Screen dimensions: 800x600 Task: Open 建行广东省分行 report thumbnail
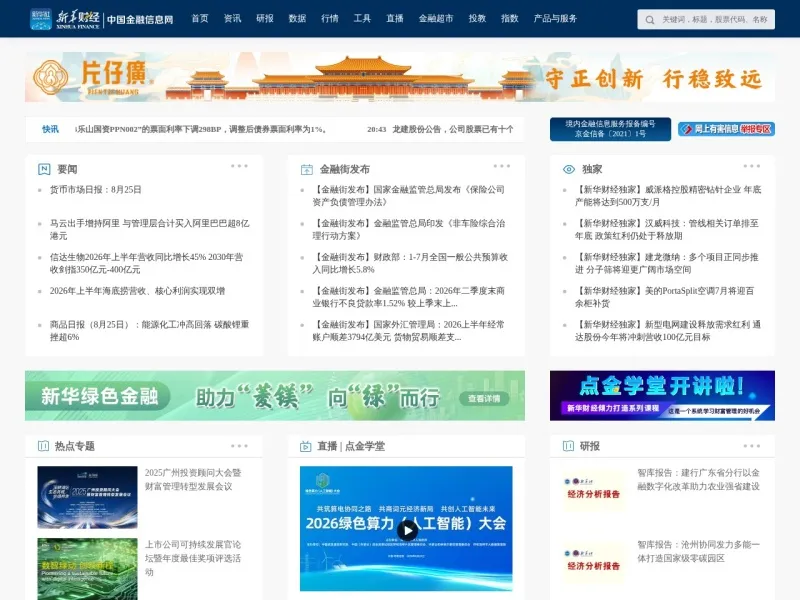coord(593,489)
